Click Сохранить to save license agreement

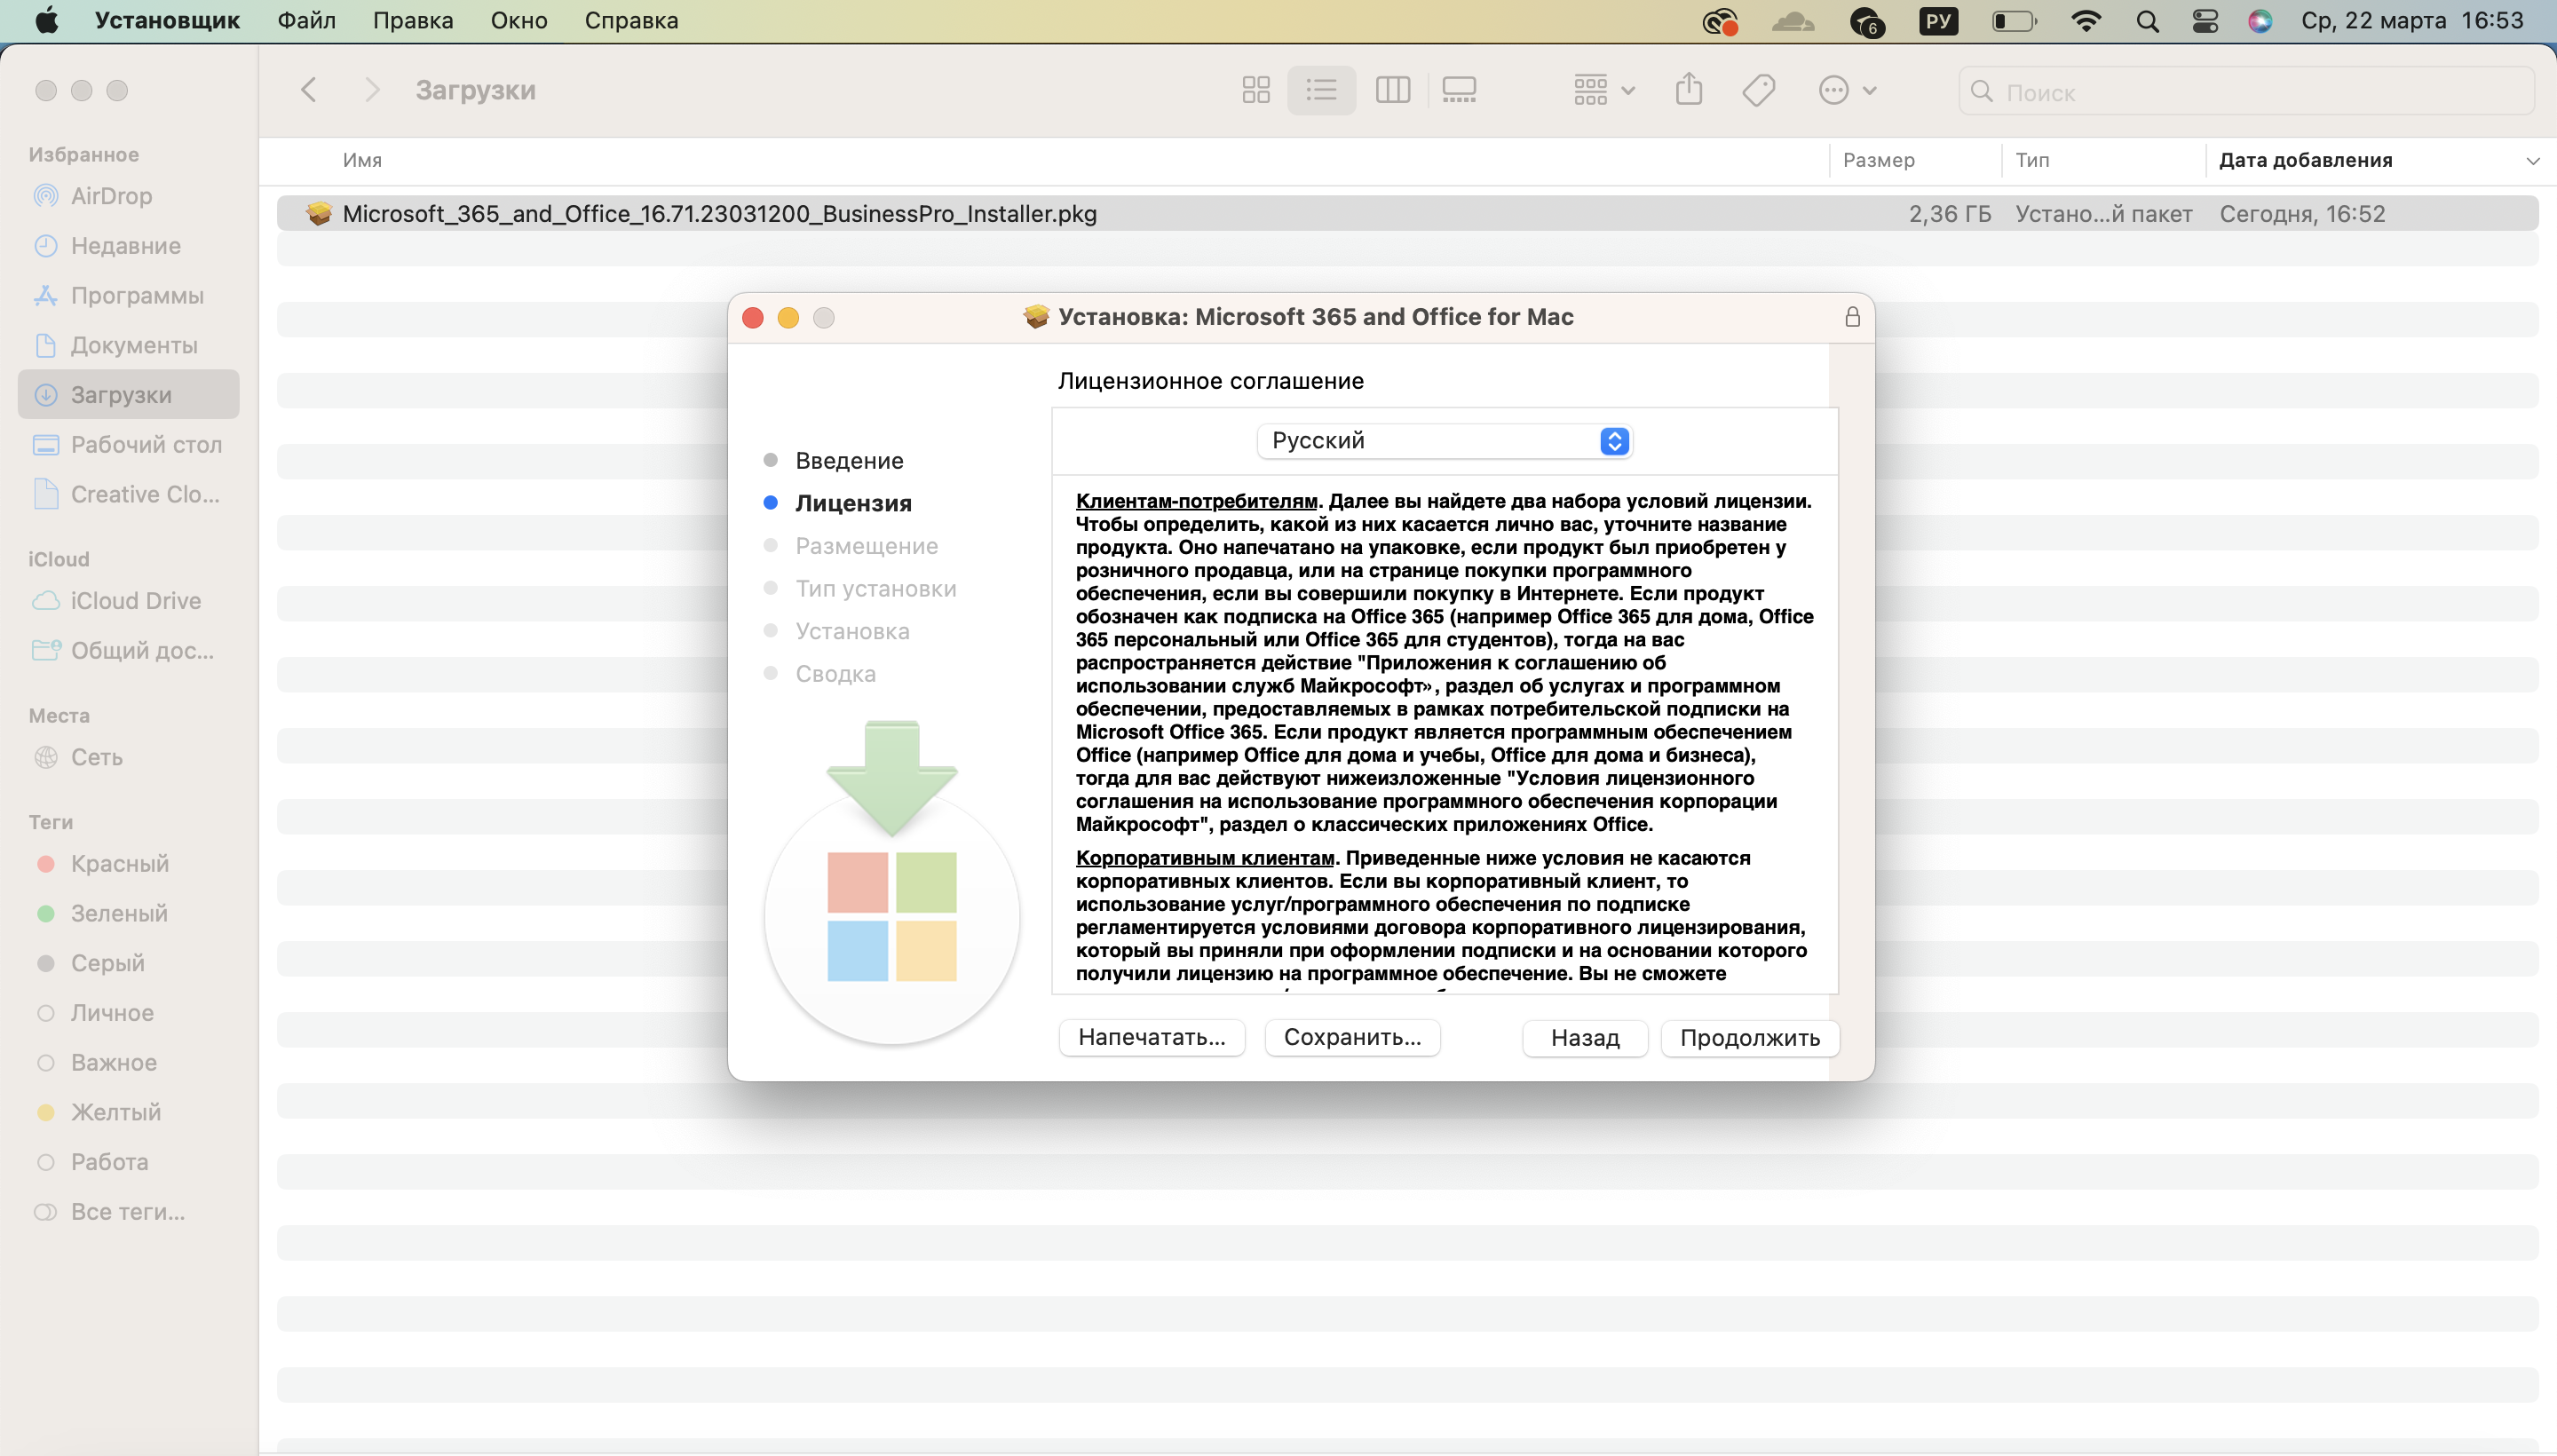[x=1352, y=1036]
